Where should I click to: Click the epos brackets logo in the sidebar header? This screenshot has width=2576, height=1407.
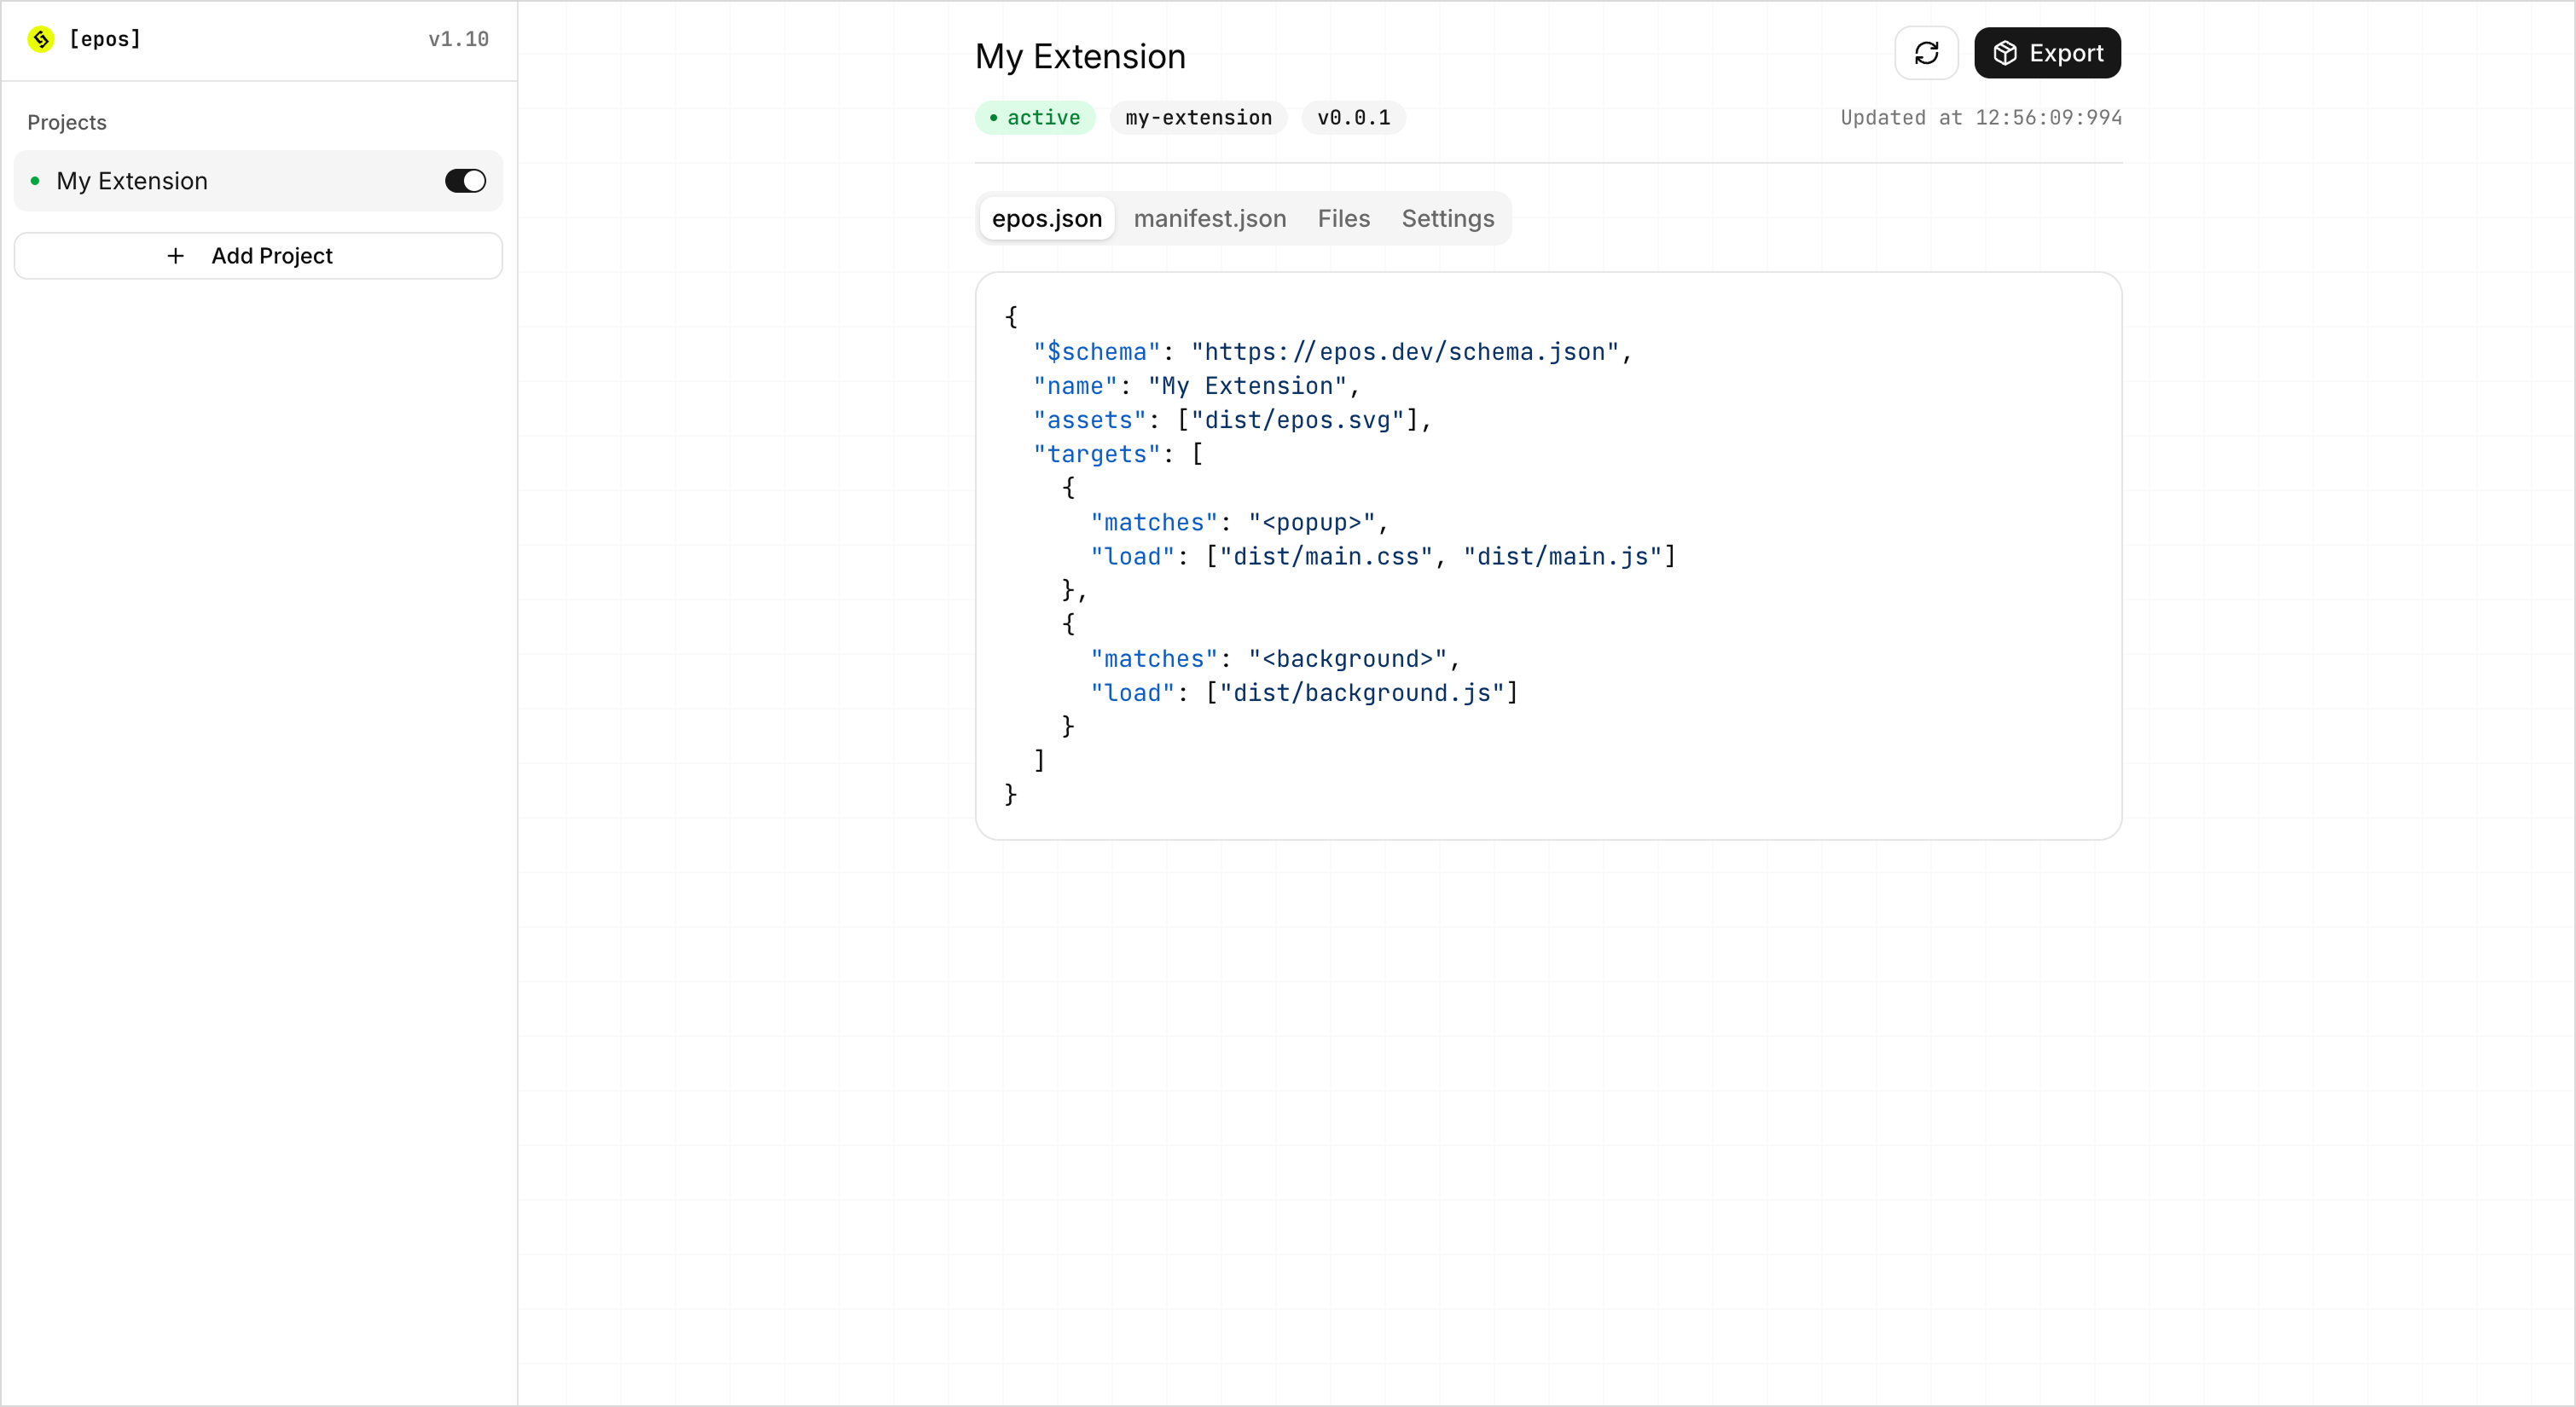tap(104, 39)
